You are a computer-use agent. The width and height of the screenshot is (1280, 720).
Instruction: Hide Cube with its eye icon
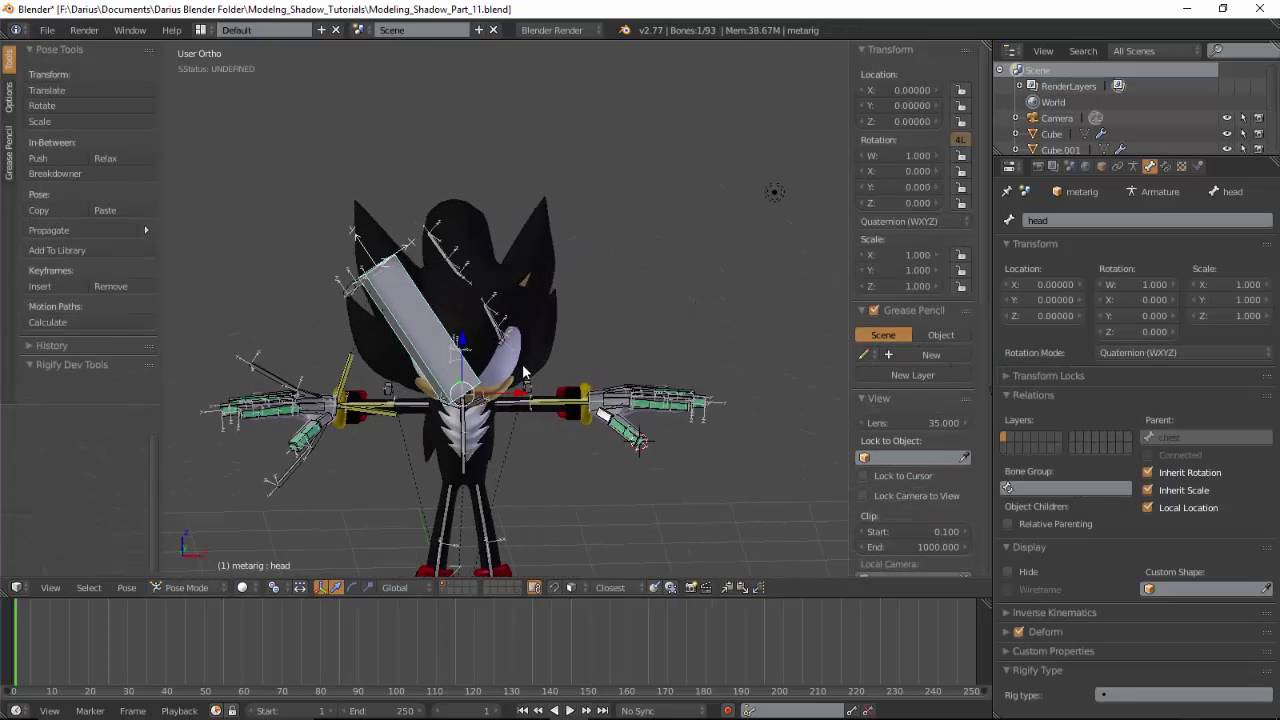click(x=1227, y=134)
